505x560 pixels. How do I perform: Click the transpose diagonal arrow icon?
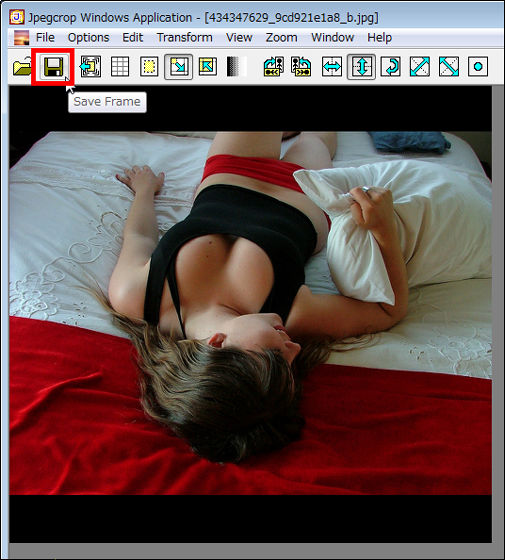(x=420, y=67)
